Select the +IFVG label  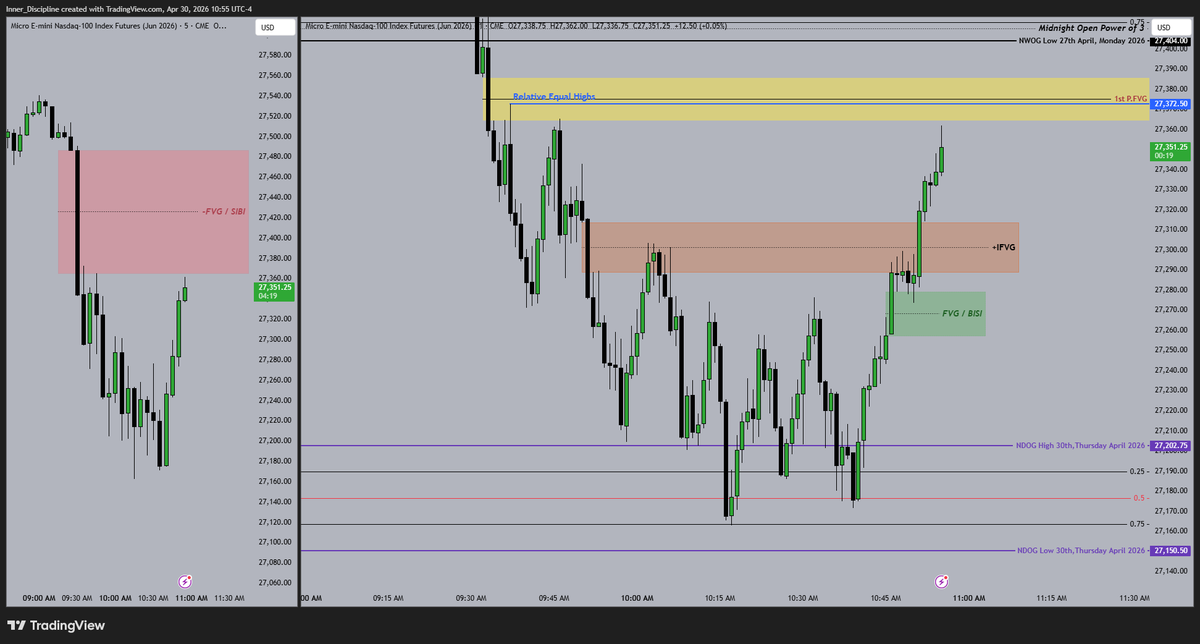tap(1003, 246)
